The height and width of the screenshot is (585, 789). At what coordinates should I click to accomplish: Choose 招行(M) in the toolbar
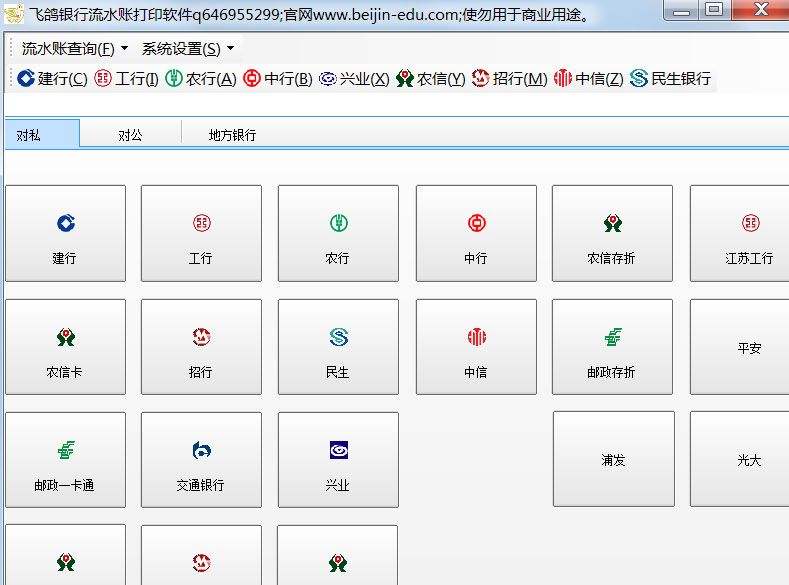[510, 78]
